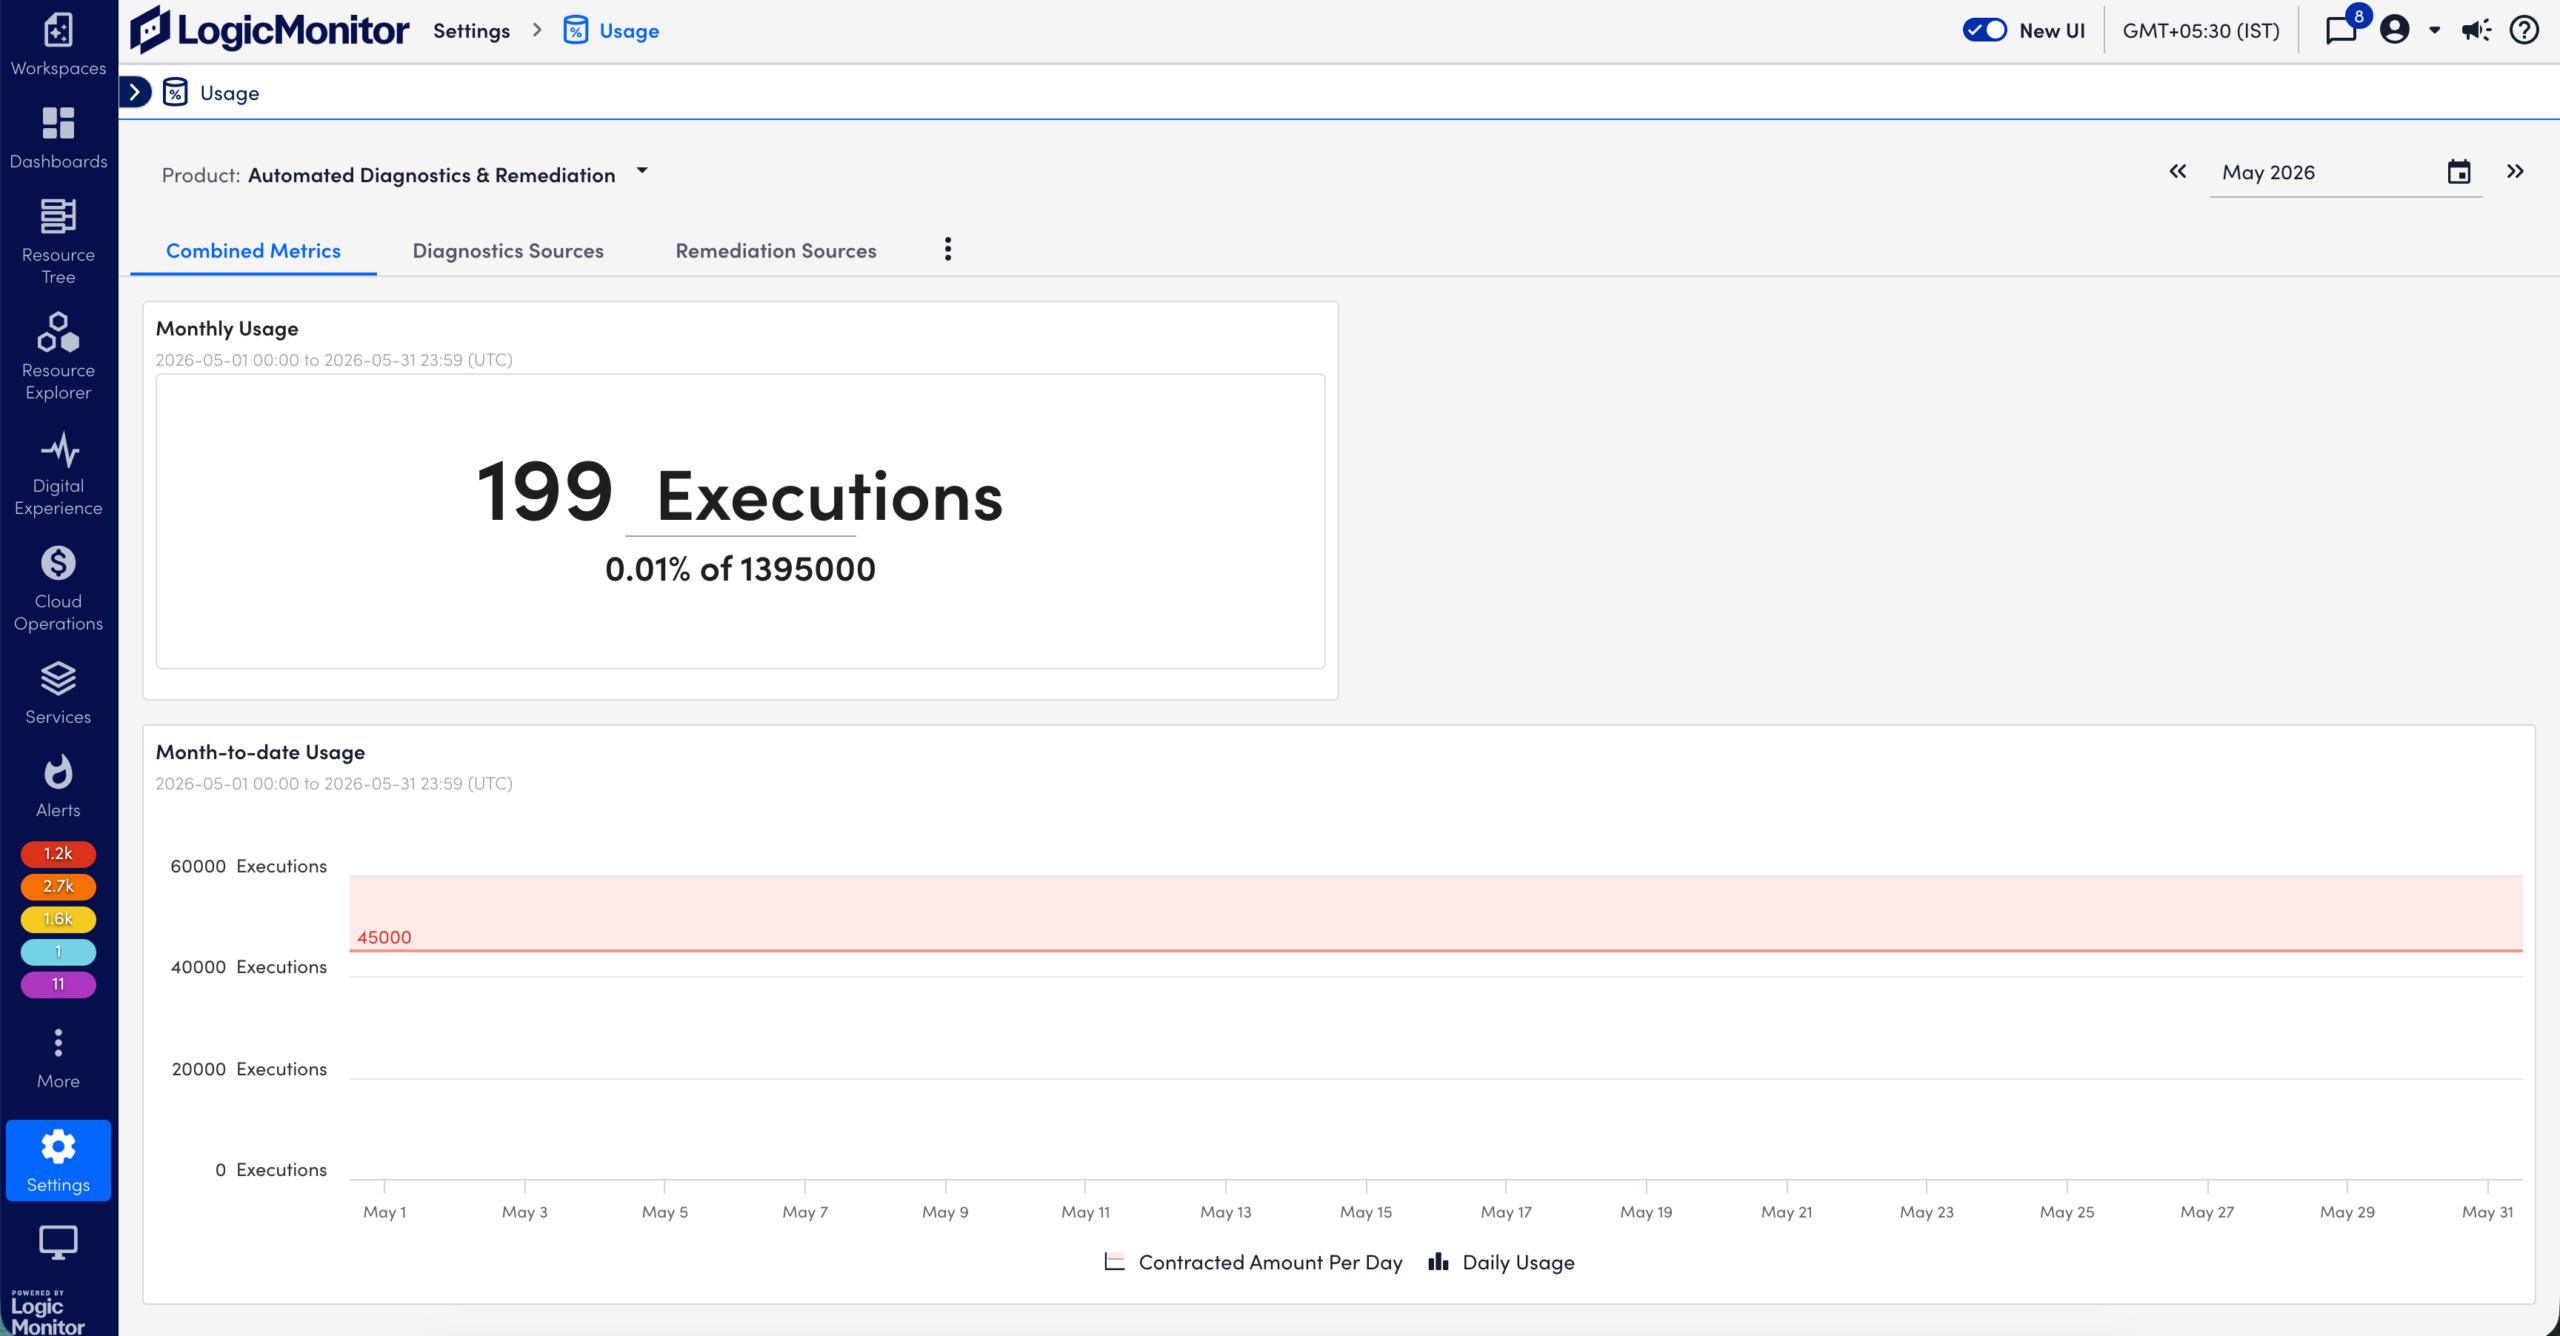Click the Month-to-date Usage heading
Viewport: 2560px width, 1336px height.
(260, 752)
